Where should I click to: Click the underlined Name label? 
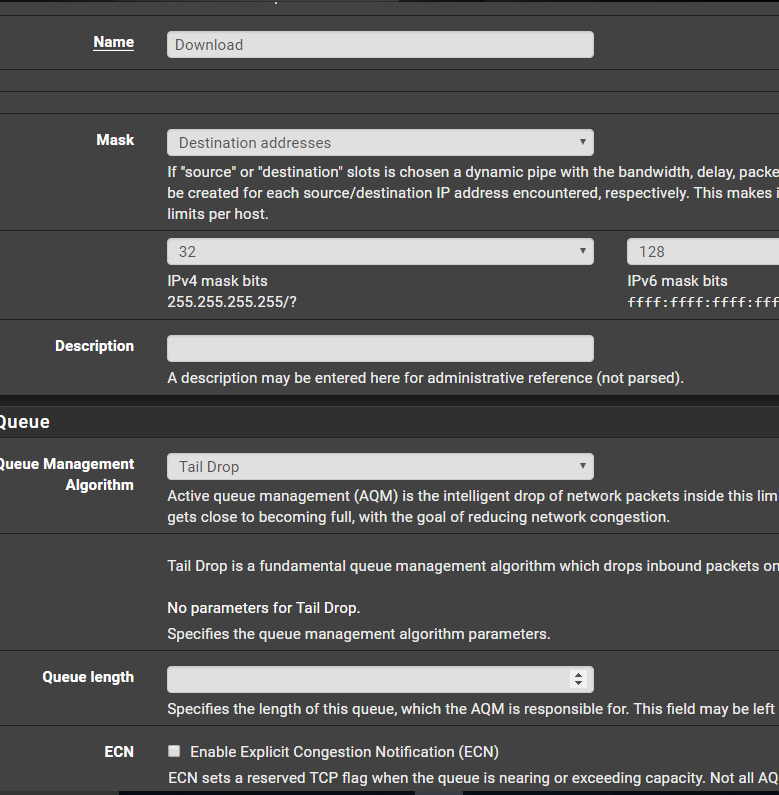[x=113, y=42]
